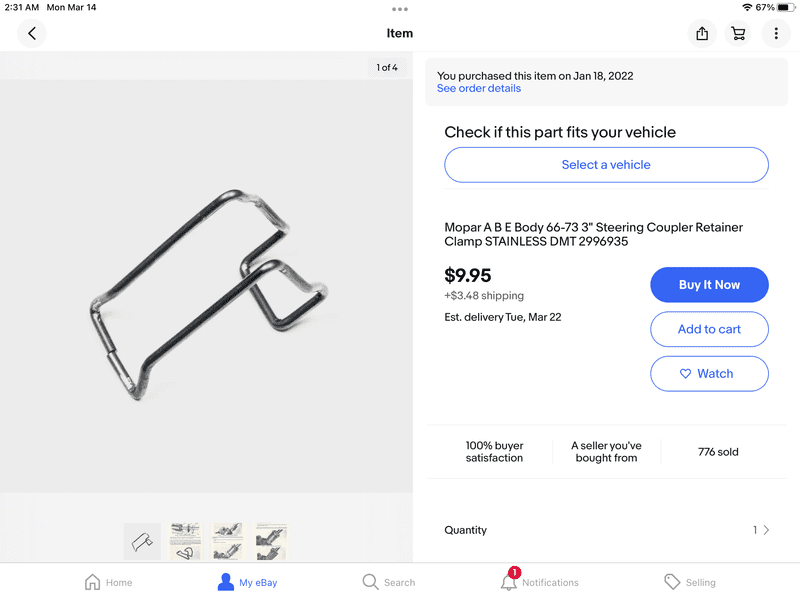Tap the main steering clamp photo

point(206,290)
